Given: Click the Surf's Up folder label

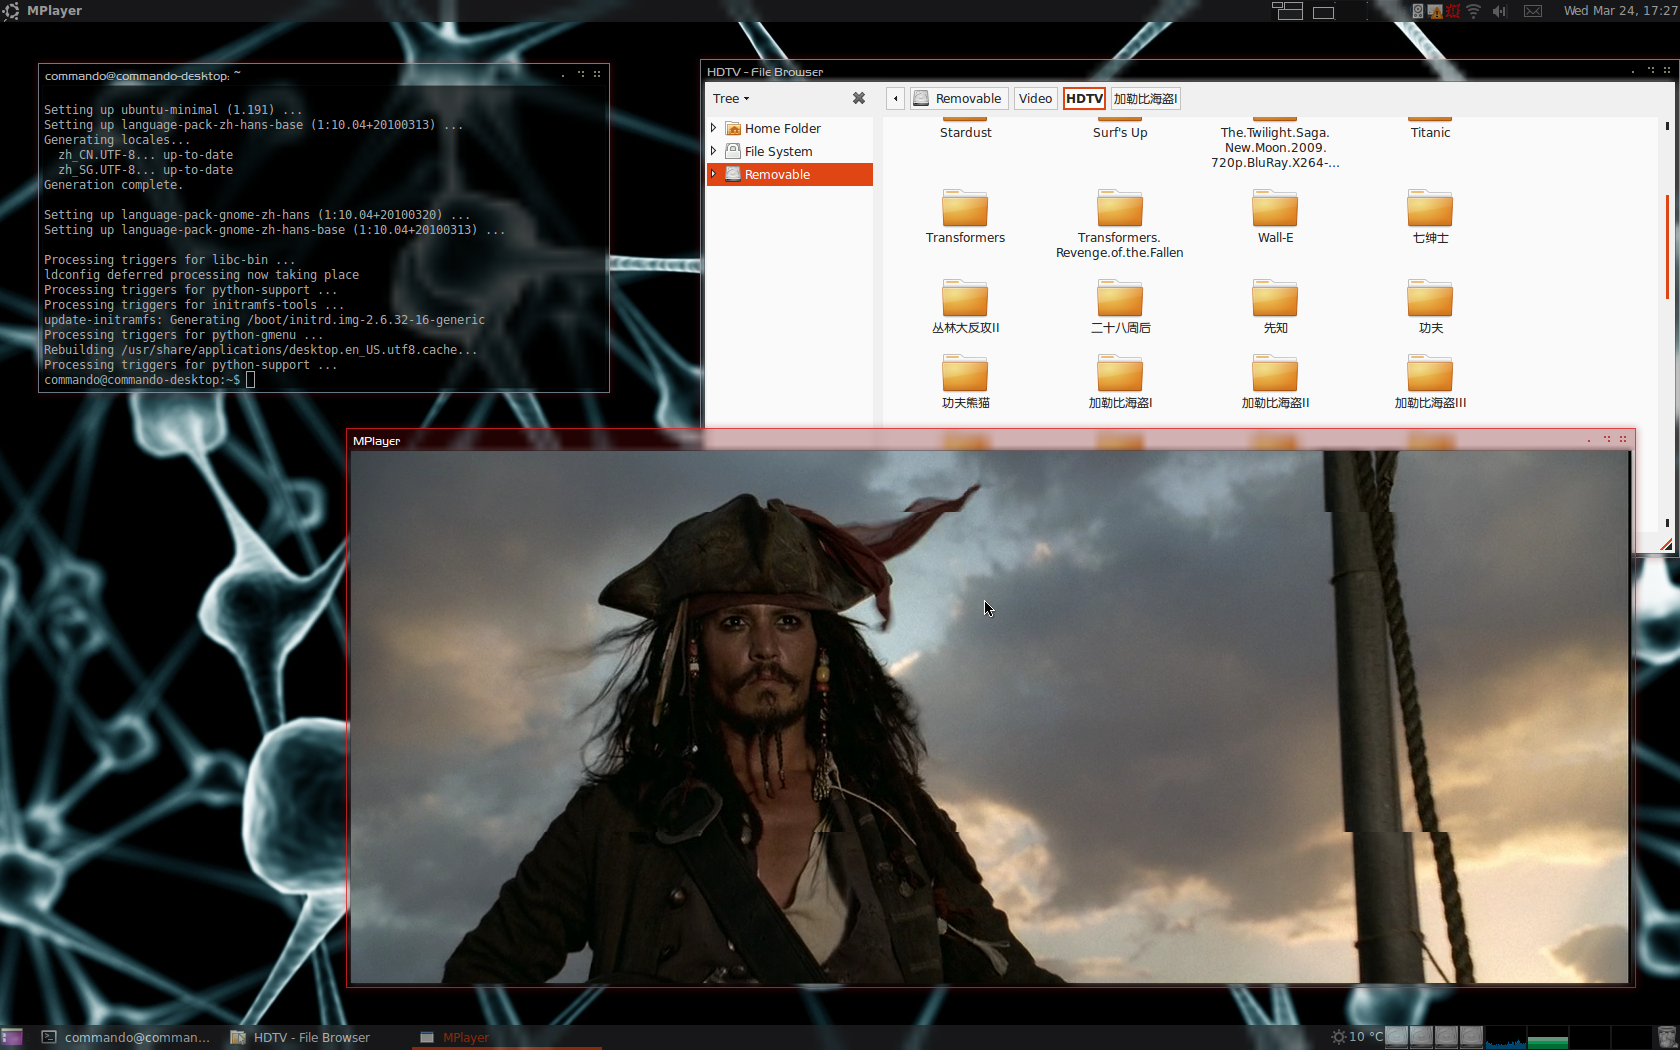Looking at the screenshot, I should click(x=1120, y=132).
